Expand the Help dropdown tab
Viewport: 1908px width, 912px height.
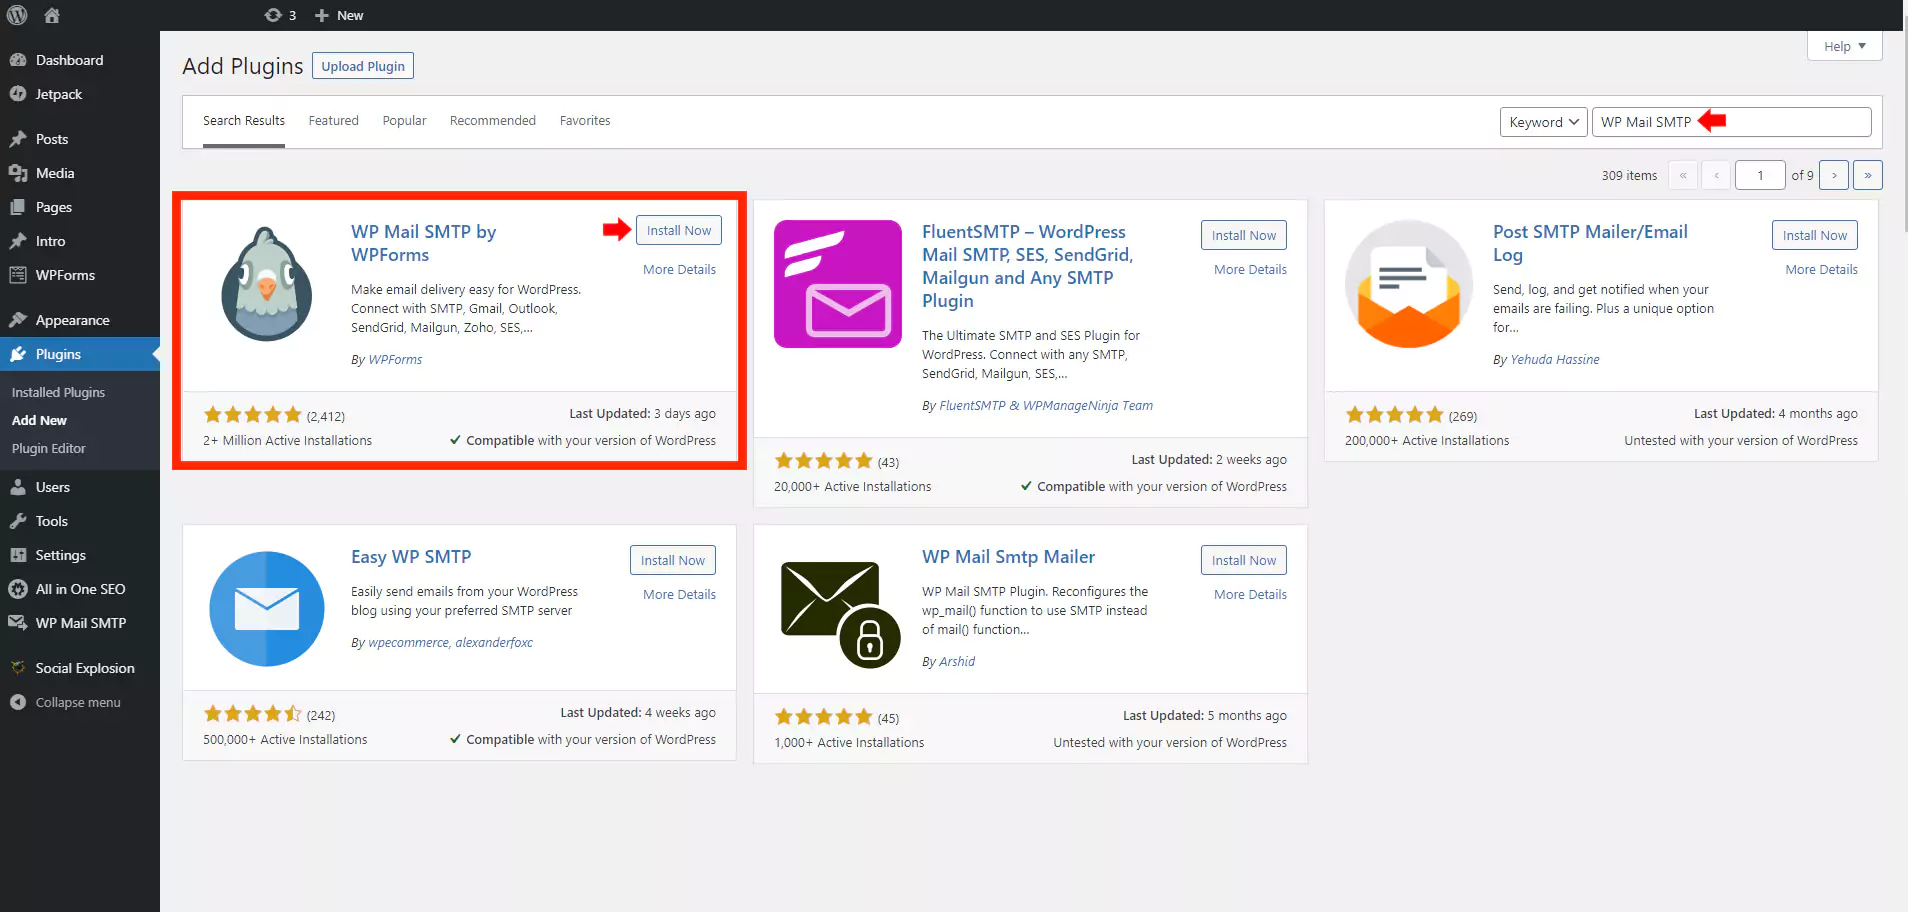tap(1845, 46)
